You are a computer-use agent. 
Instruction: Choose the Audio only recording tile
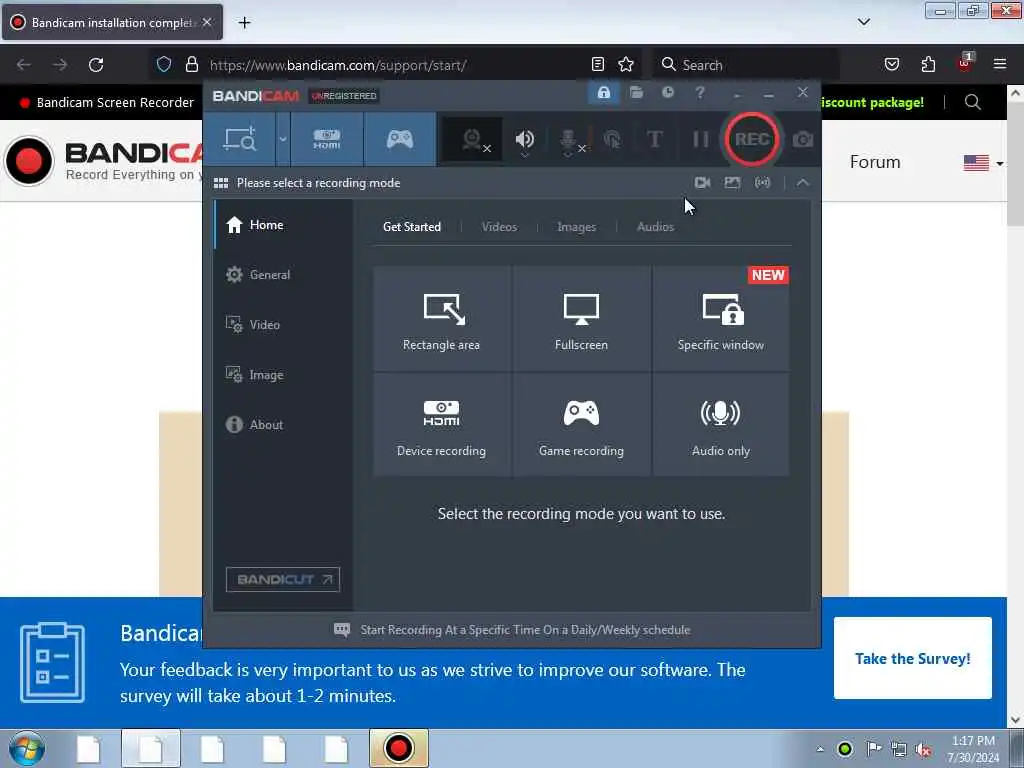[721, 424]
